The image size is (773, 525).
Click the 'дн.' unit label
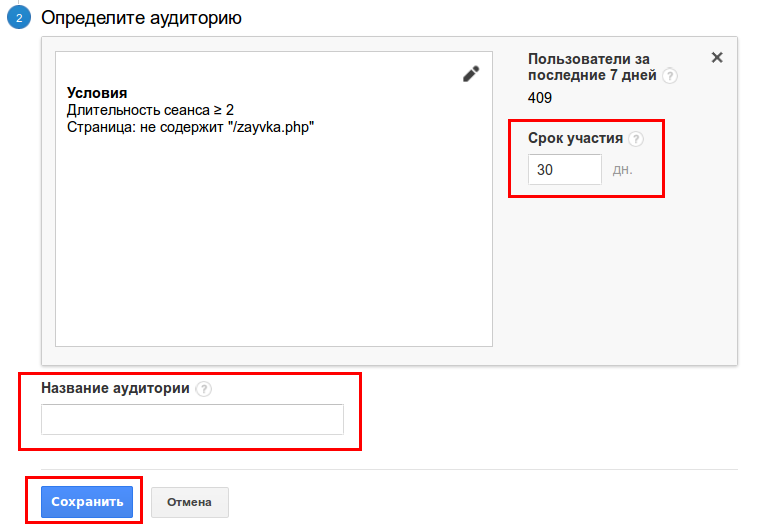[x=622, y=170]
